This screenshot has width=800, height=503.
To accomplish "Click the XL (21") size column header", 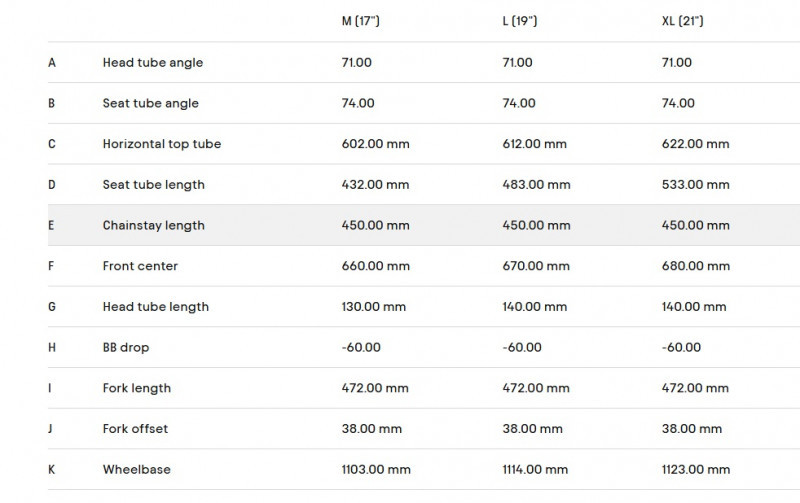I will pos(682,21).
